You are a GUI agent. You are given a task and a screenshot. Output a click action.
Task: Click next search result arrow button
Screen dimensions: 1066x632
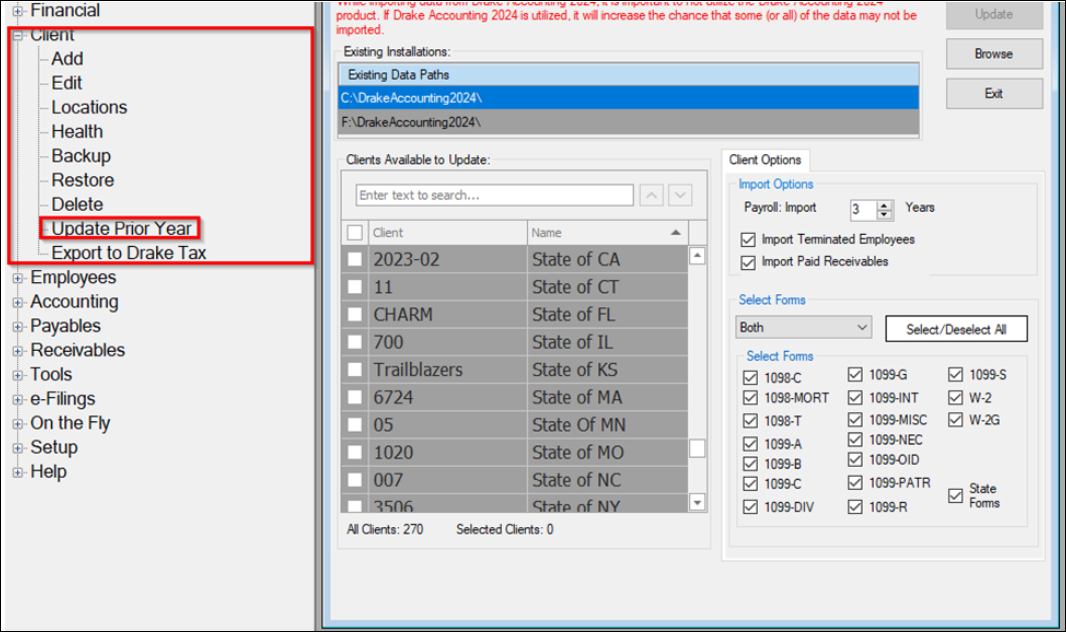coord(680,196)
